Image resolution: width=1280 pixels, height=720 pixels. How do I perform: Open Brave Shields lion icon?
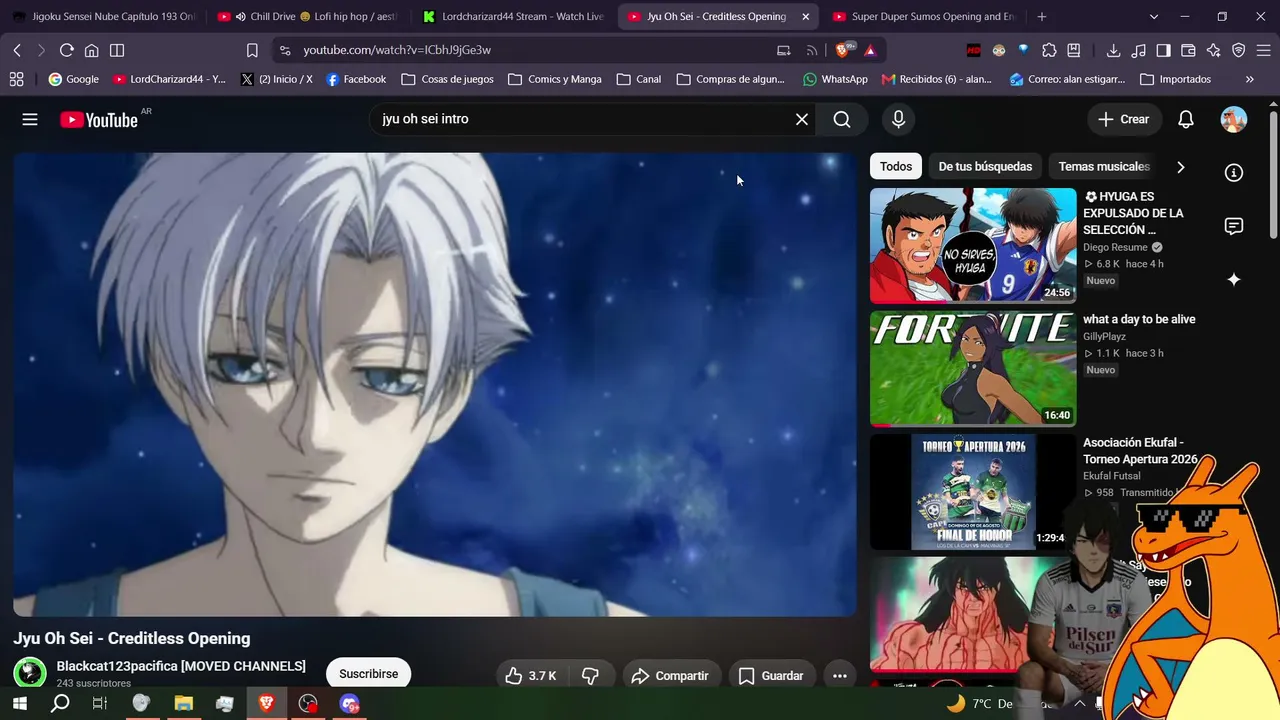tap(845, 50)
